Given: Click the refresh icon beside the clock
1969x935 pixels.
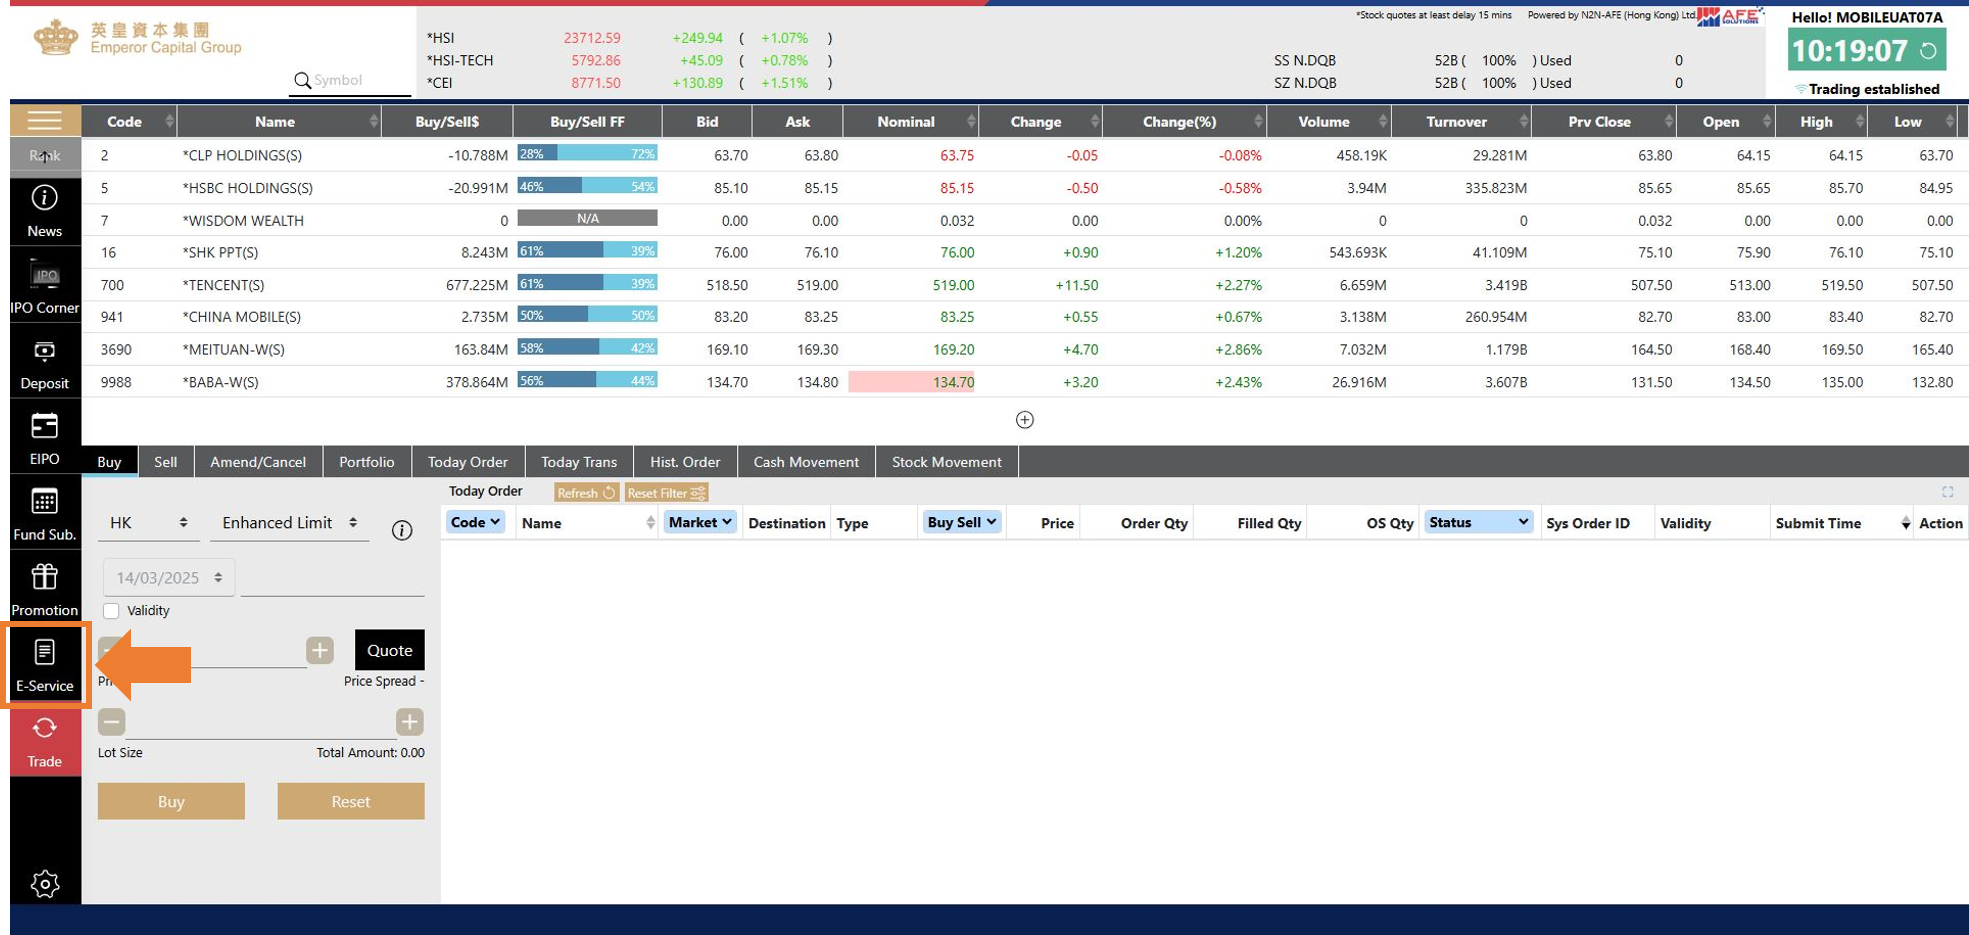Looking at the screenshot, I should [x=1928, y=50].
